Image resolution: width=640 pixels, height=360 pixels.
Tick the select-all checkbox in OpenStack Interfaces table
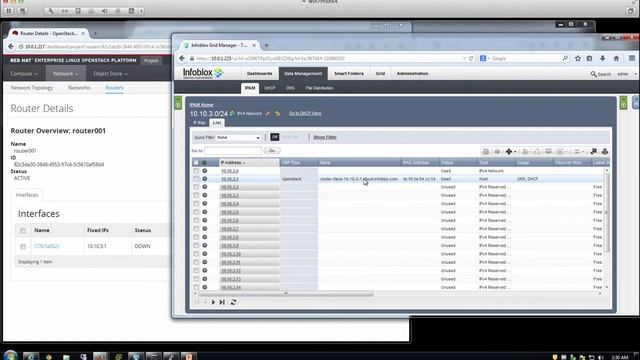[x=23, y=231]
